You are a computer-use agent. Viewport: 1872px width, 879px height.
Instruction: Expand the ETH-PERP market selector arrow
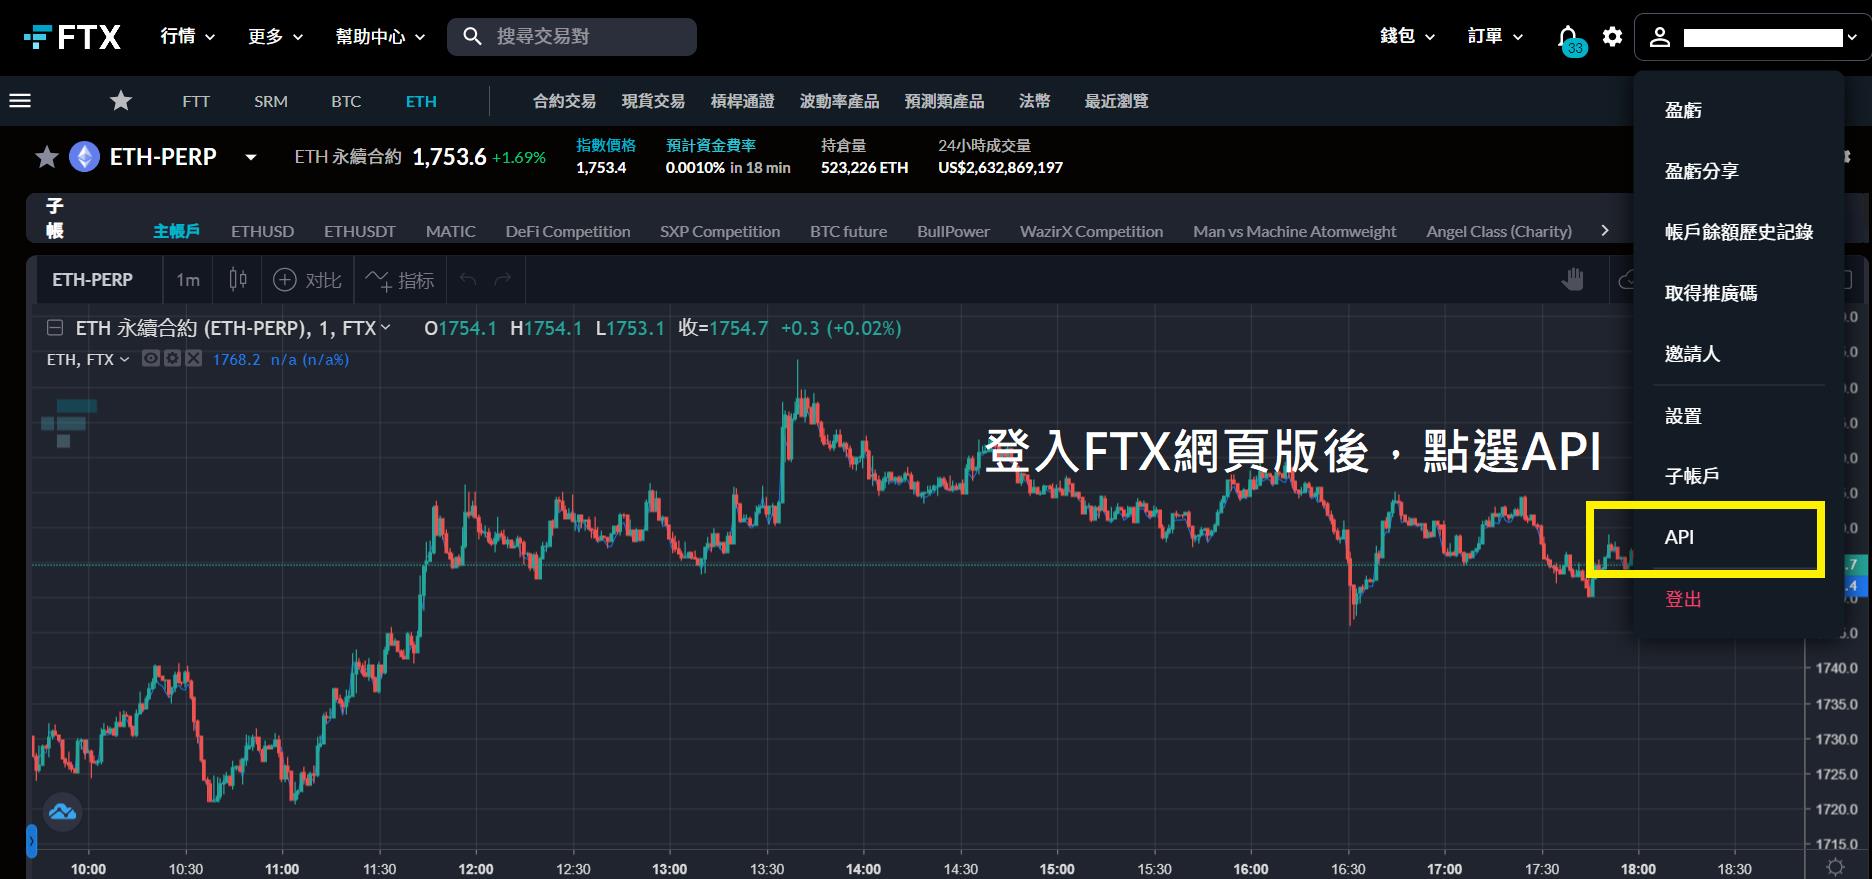[251, 157]
